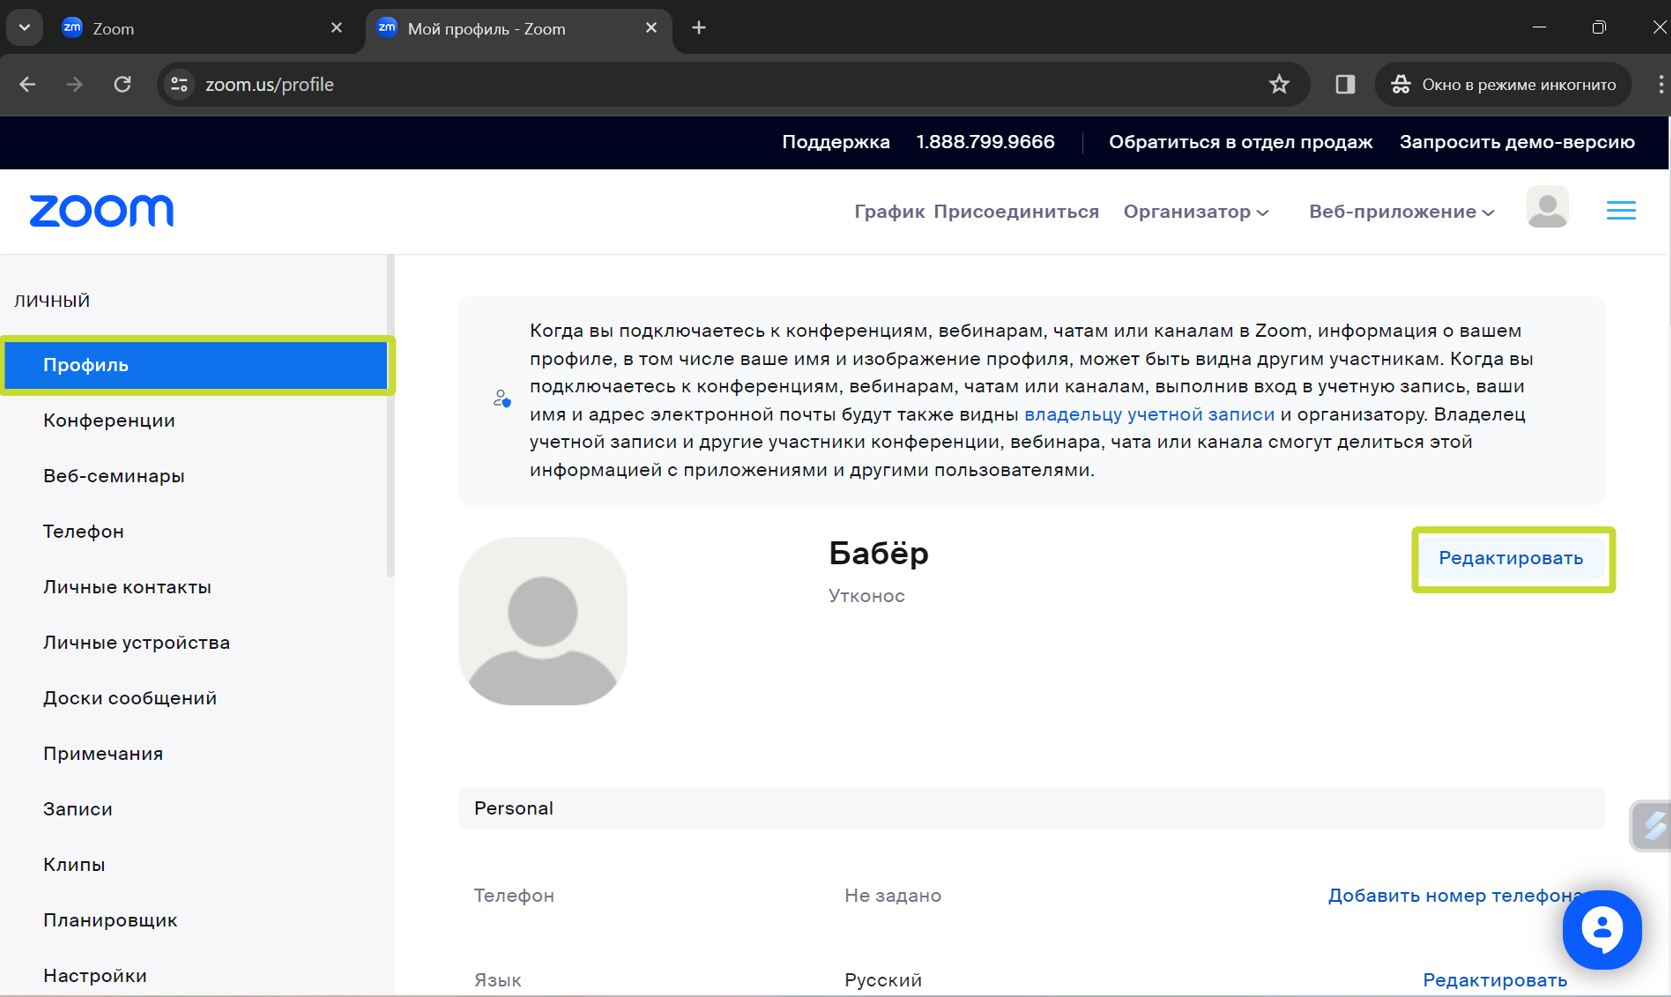Click the address bar URL zoom.us/profile
1671x997 pixels.
pyautogui.click(x=270, y=84)
